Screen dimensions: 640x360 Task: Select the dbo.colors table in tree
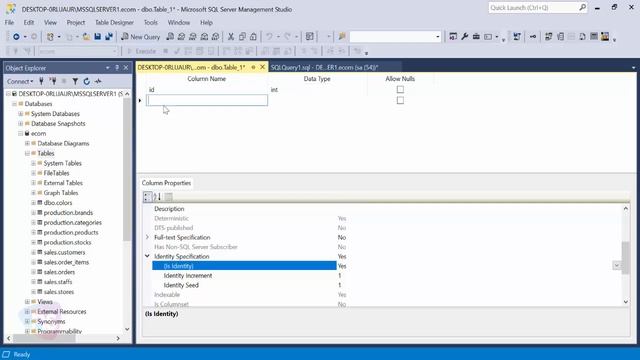click(58, 202)
